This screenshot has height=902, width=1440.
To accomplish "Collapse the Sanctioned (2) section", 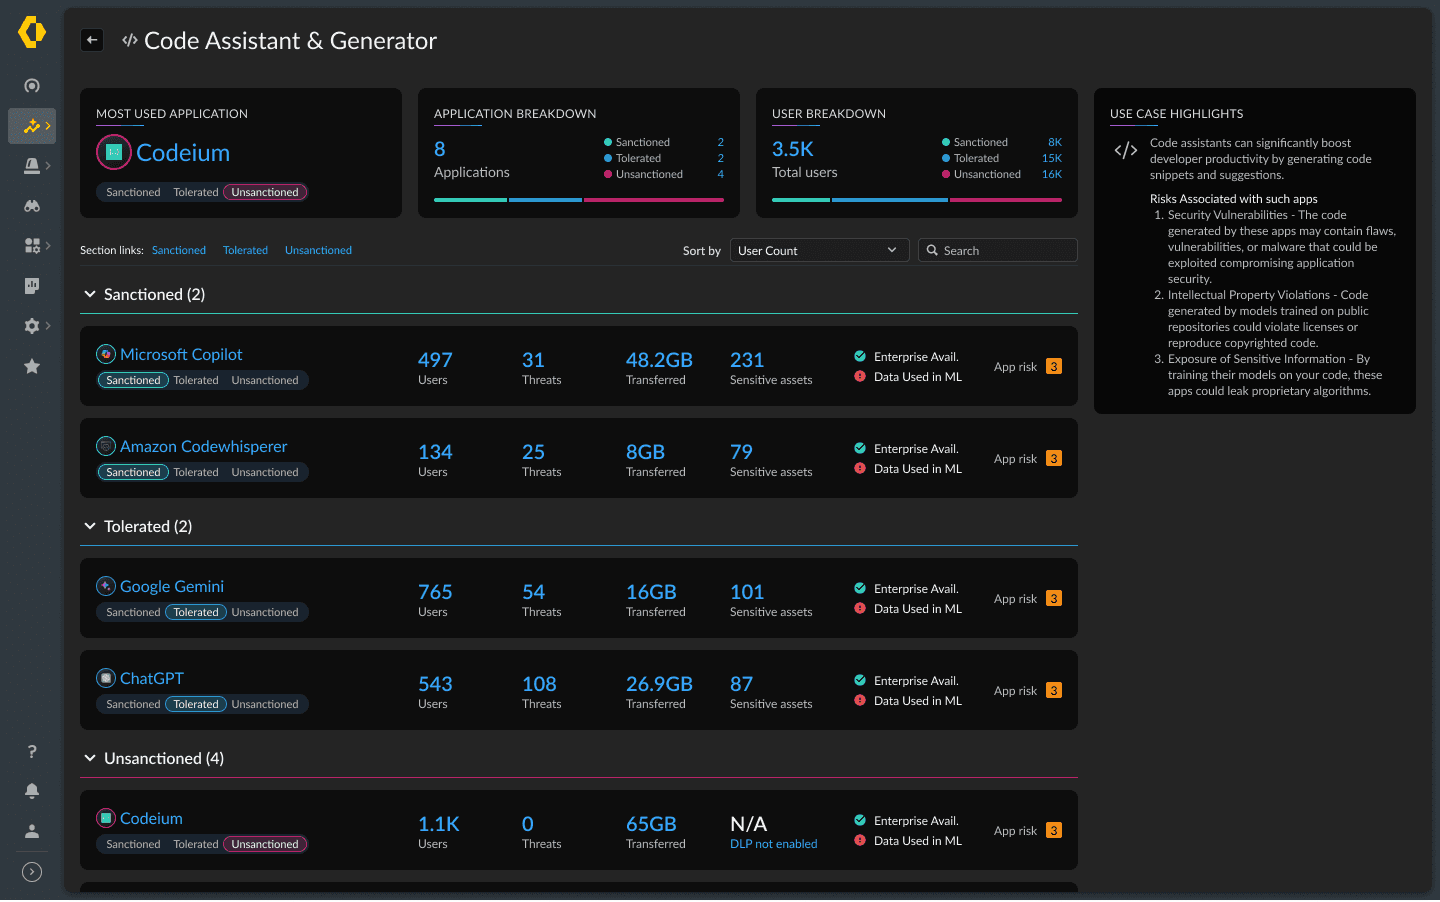I will [90, 294].
